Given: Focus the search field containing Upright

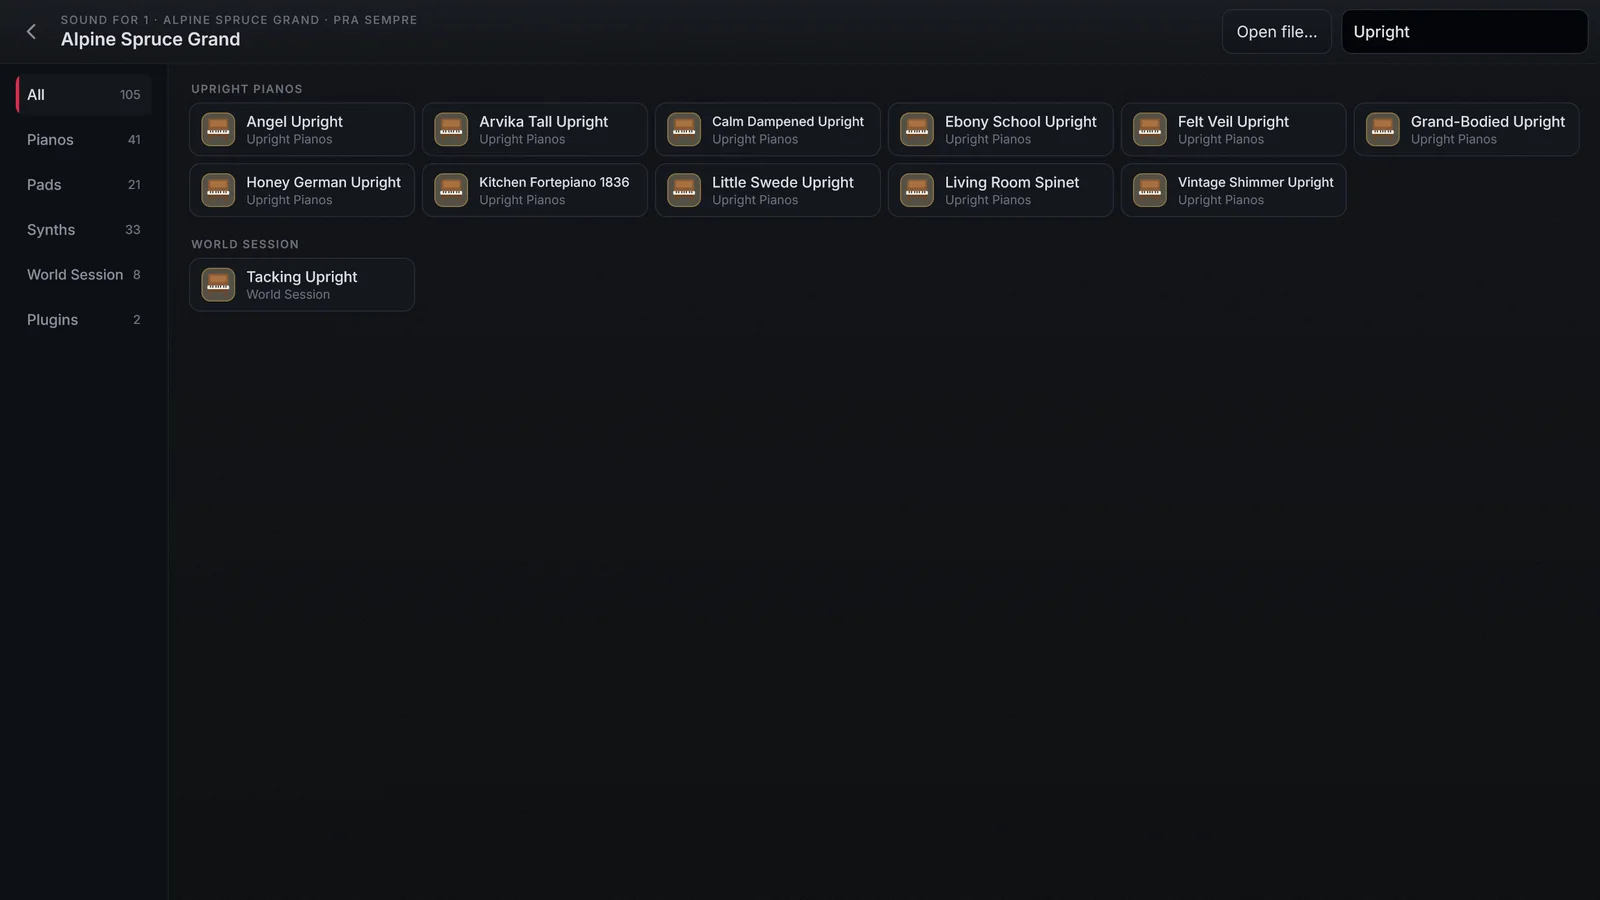Looking at the screenshot, I should click(x=1464, y=32).
